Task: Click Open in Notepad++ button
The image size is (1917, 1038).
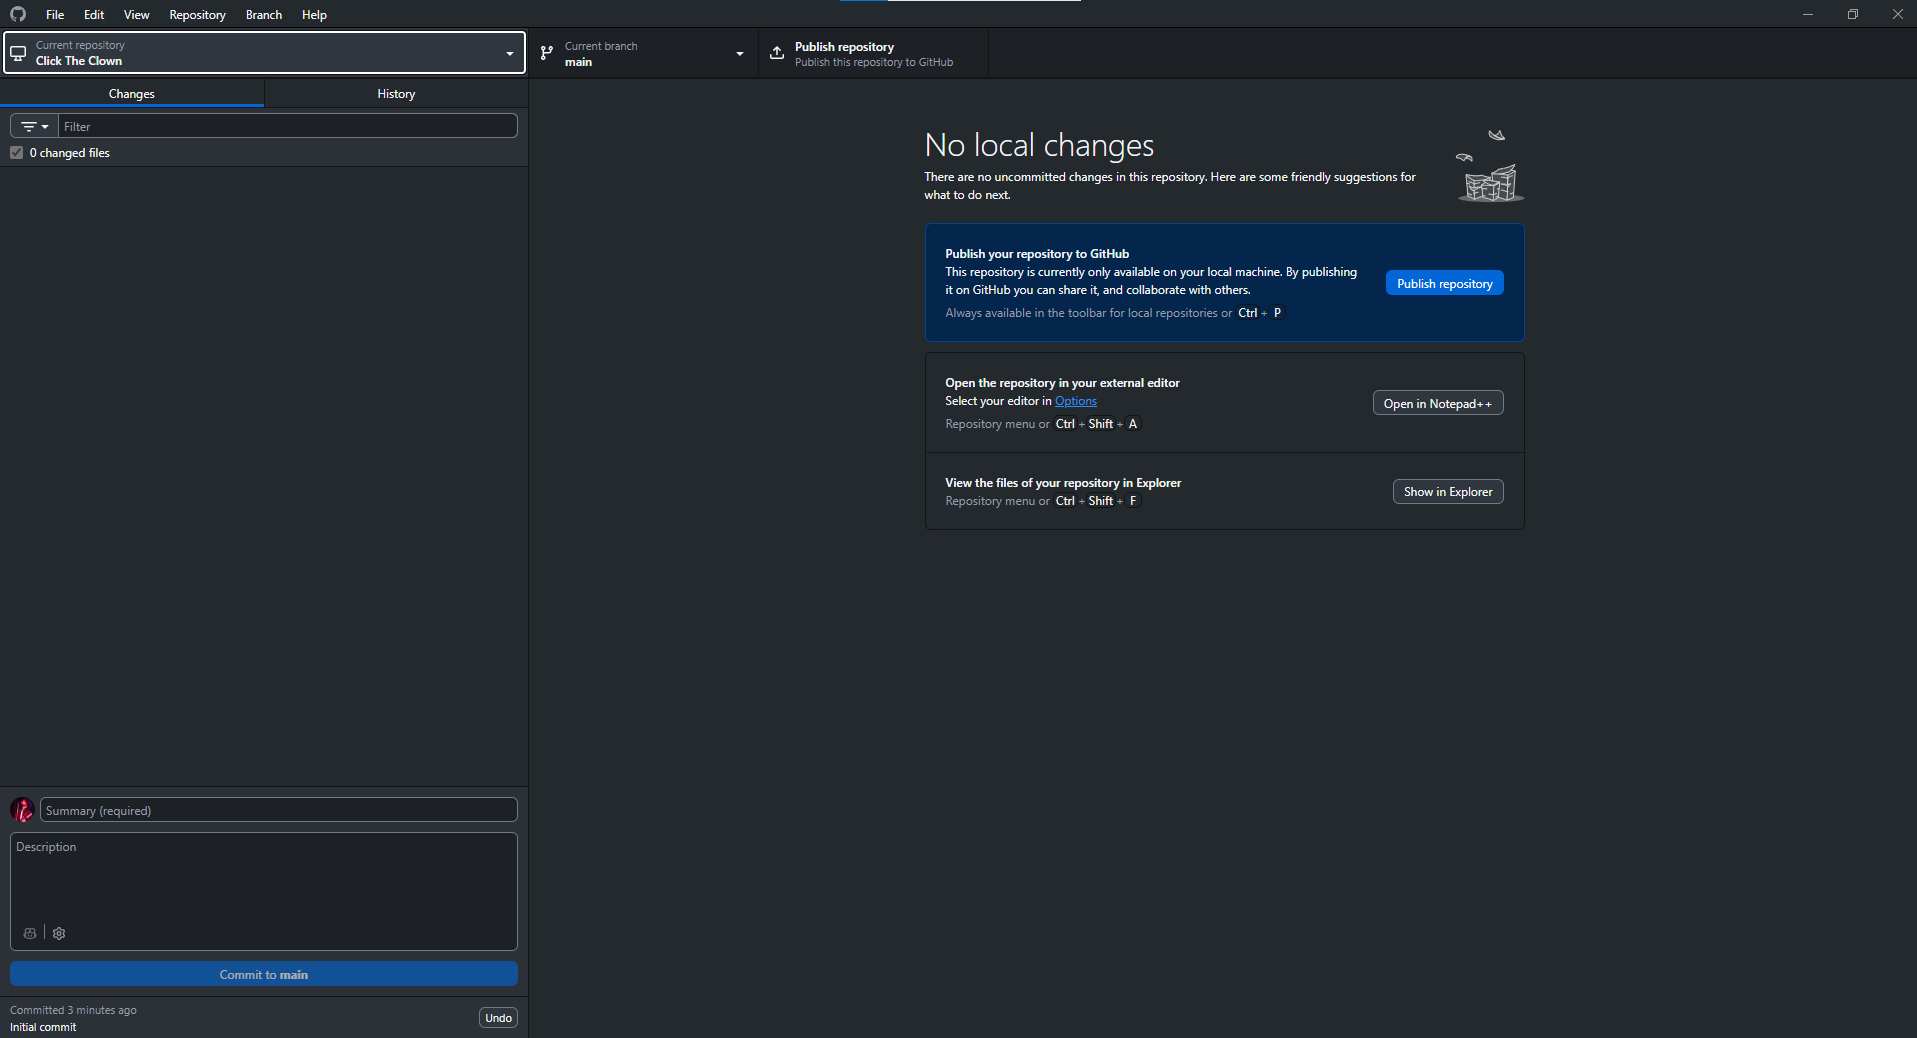Action: 1437,403
